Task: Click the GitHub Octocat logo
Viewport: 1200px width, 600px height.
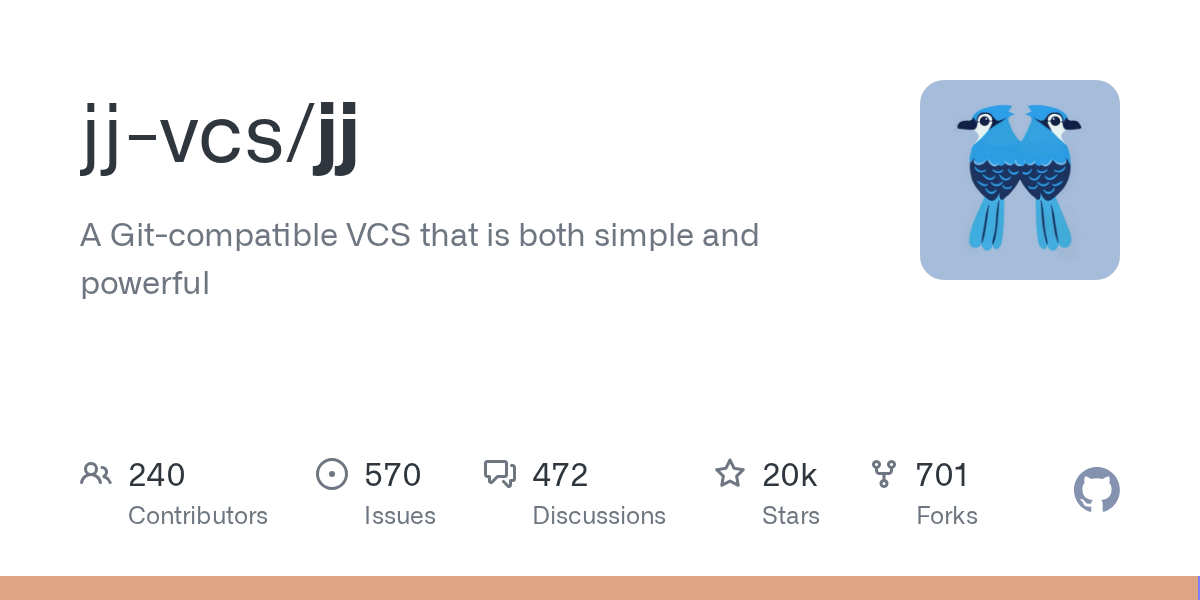Action: (1097, 490)
